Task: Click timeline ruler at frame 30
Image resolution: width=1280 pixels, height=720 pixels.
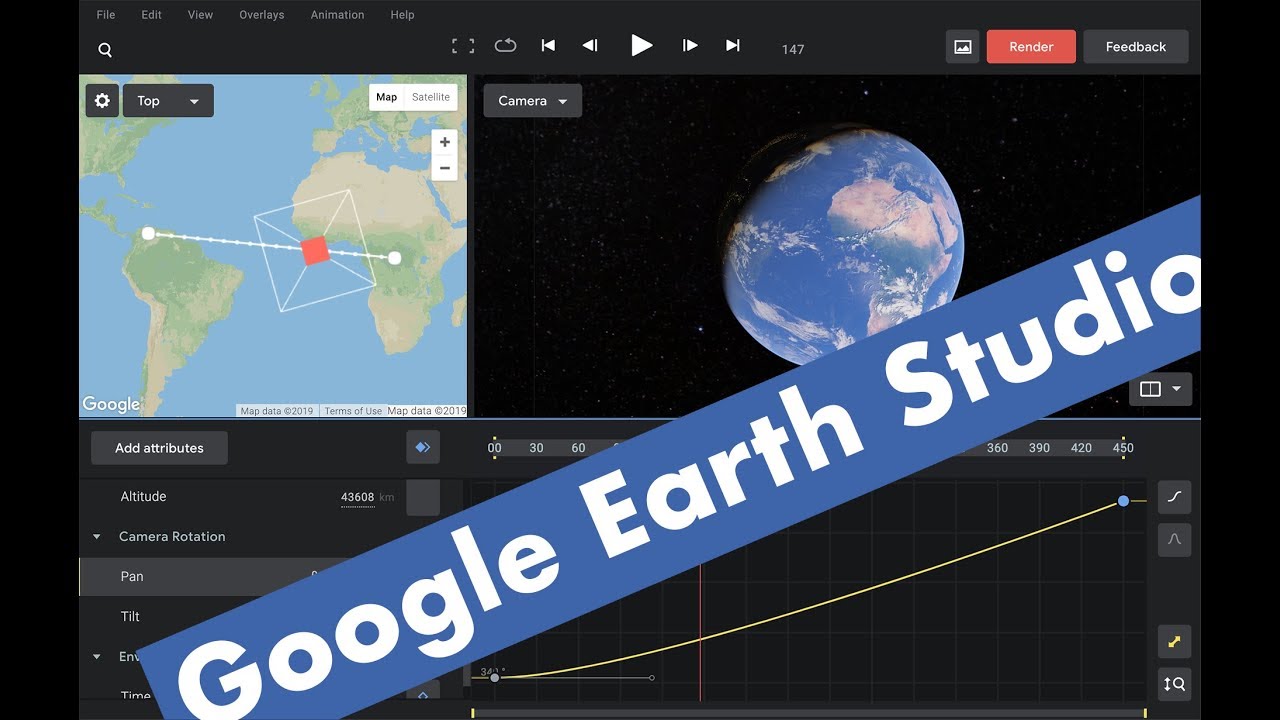Action: pos(536,448)
